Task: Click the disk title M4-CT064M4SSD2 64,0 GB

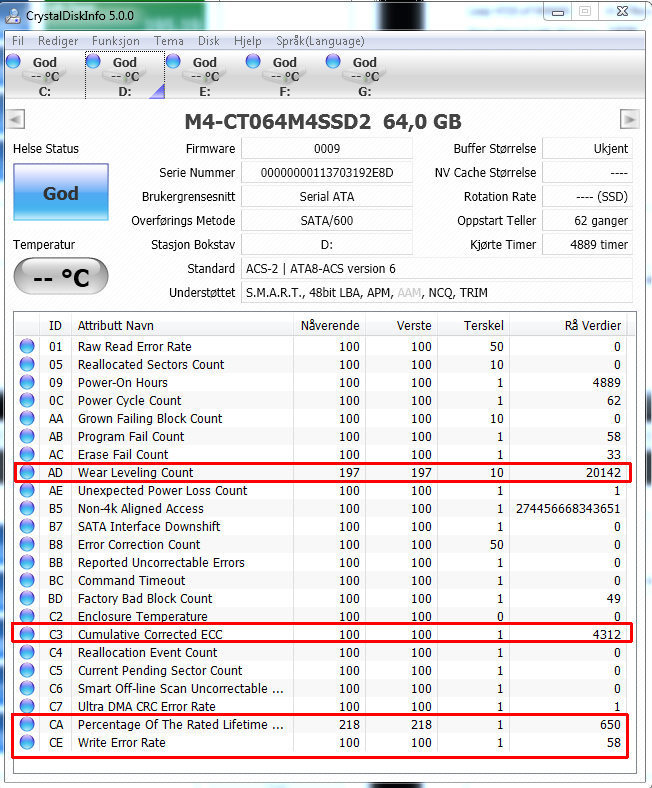Action: coord(323,121)
